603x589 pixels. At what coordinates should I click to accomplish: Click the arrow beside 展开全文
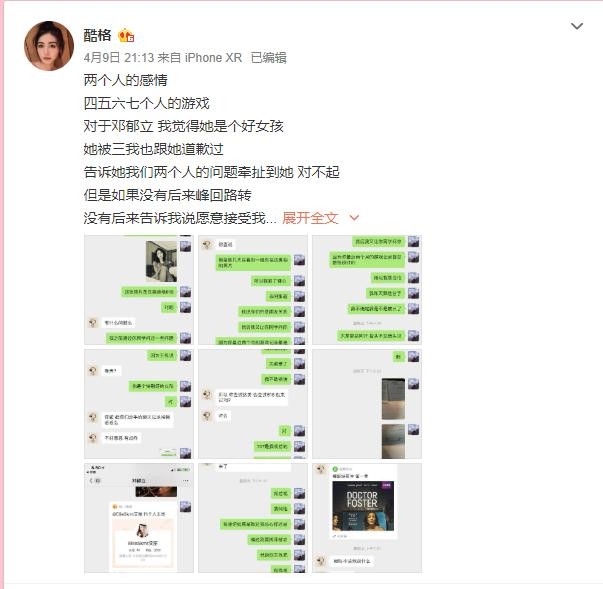click(x=354, y=218)
